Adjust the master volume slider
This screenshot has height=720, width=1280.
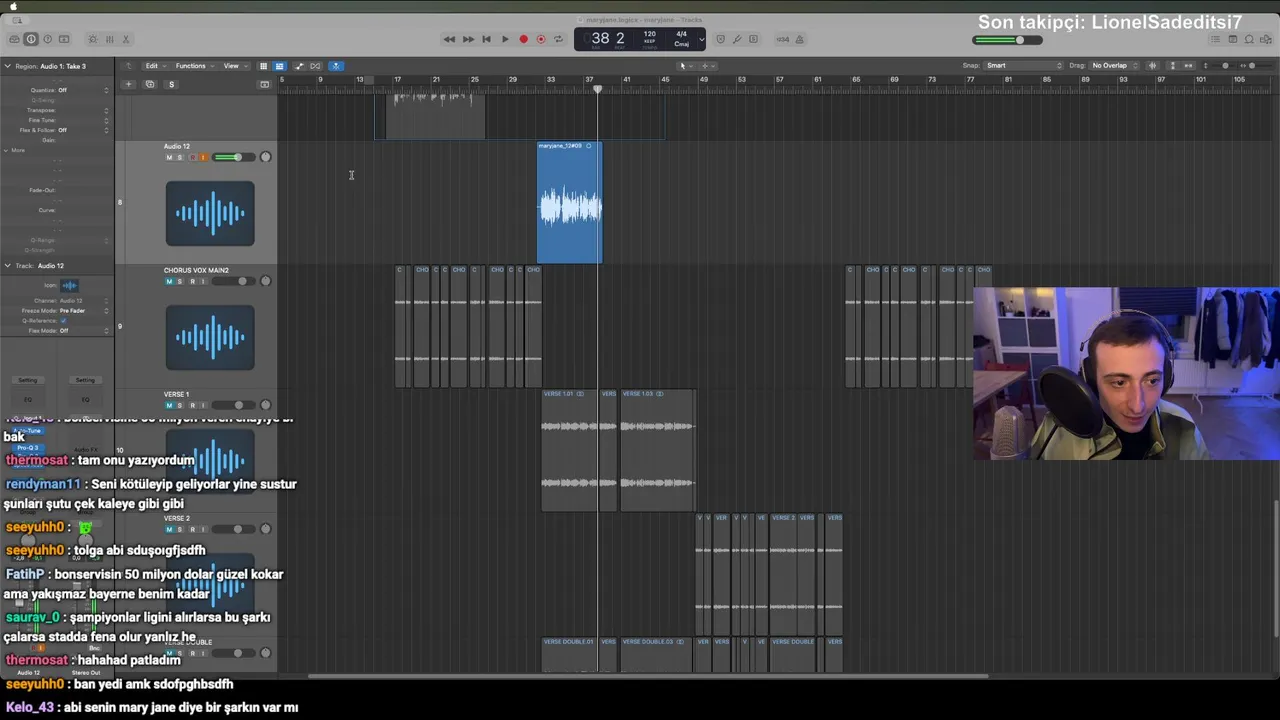pyautogui.click(x=1007, y=40)
